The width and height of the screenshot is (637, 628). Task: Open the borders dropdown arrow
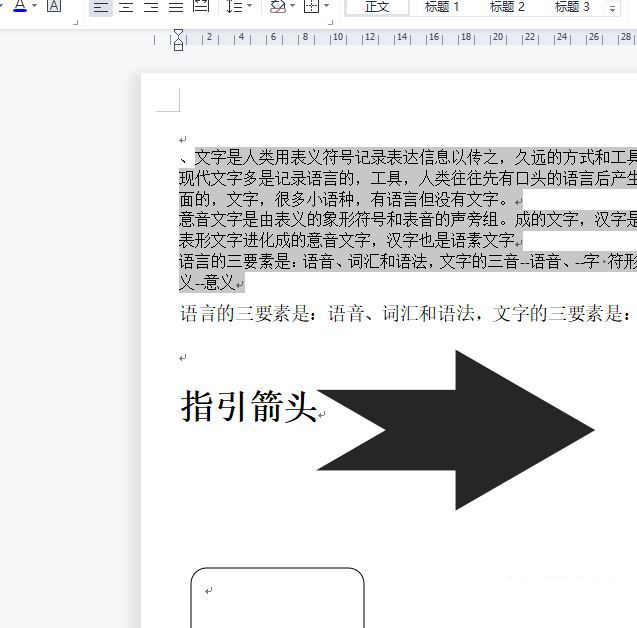326,6
